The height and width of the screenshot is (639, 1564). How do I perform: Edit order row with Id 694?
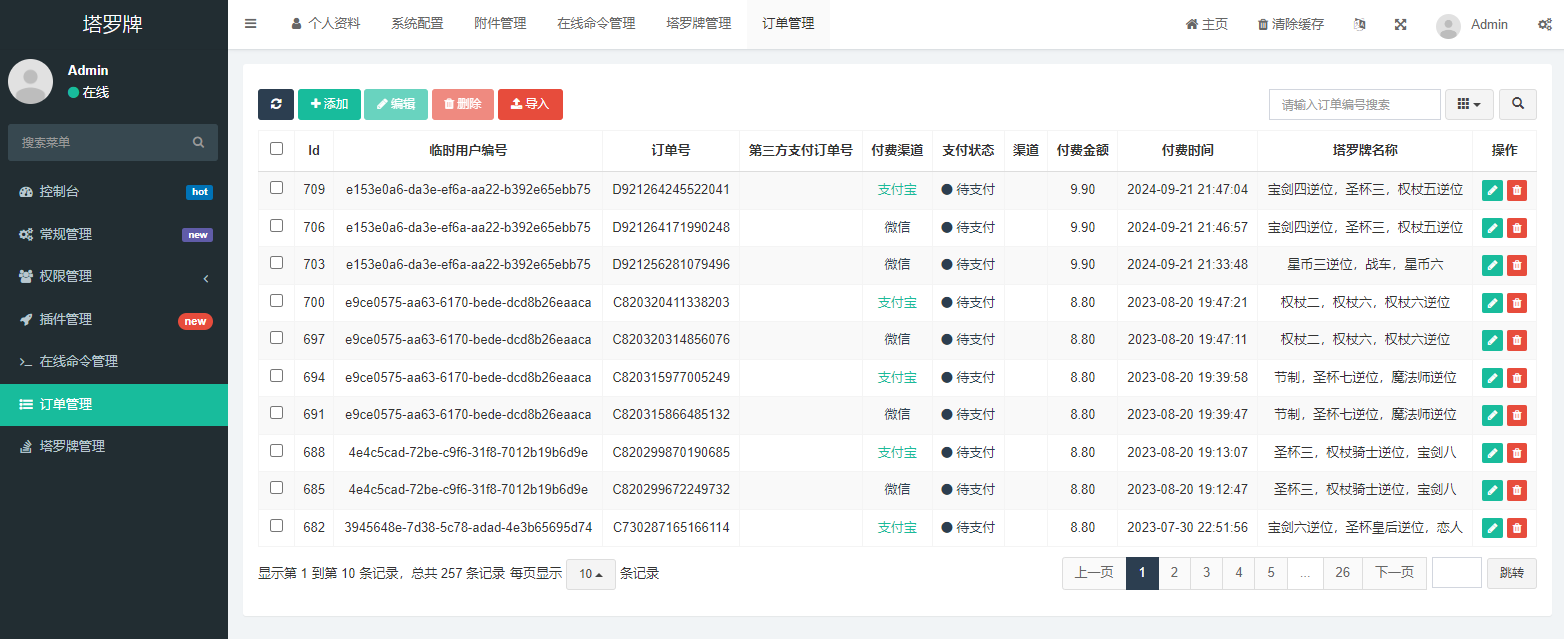[1492, 378]
